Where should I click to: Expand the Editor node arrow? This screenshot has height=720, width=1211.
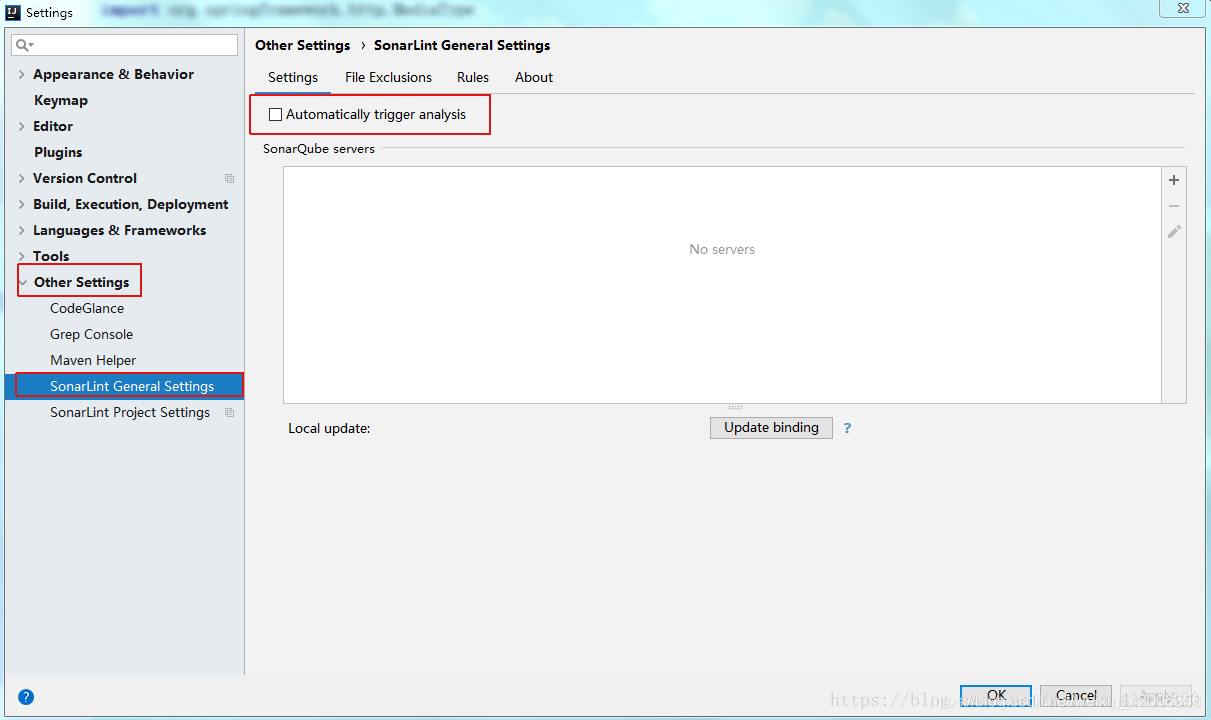22,127
